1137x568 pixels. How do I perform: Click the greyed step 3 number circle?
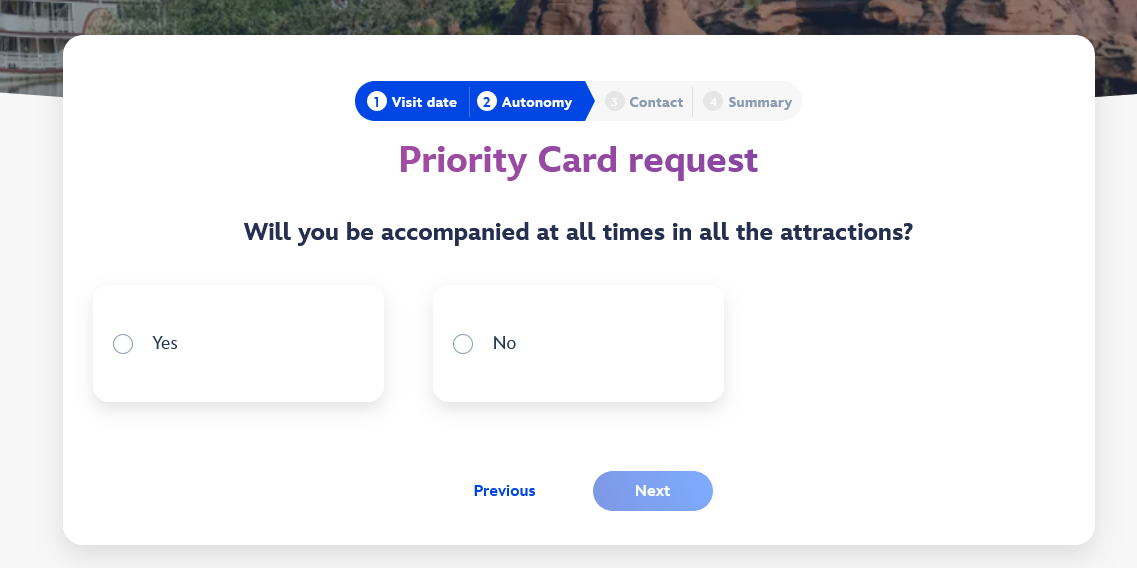(x=614, y=102)
